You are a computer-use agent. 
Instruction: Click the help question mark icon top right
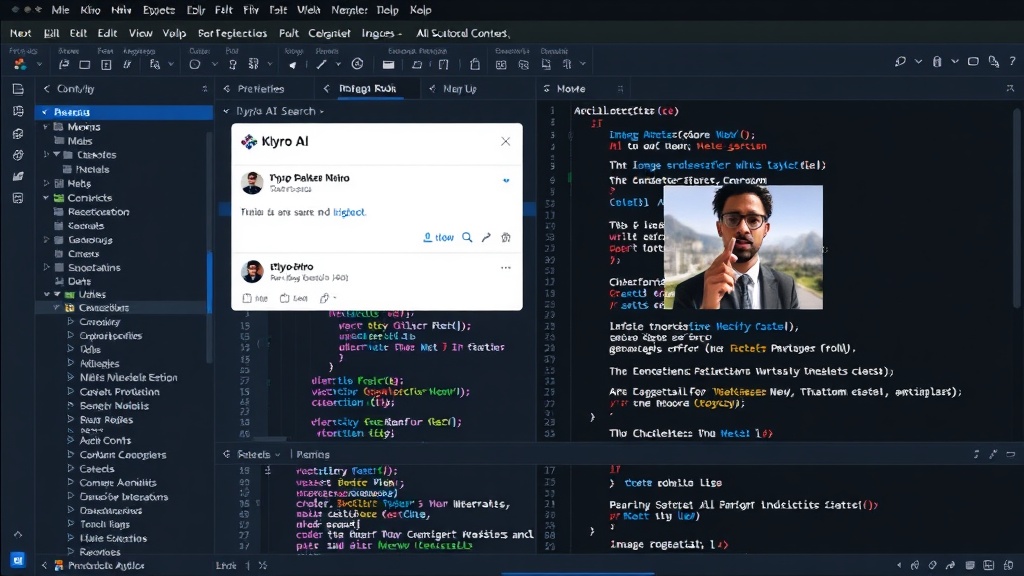(1012, 61)
